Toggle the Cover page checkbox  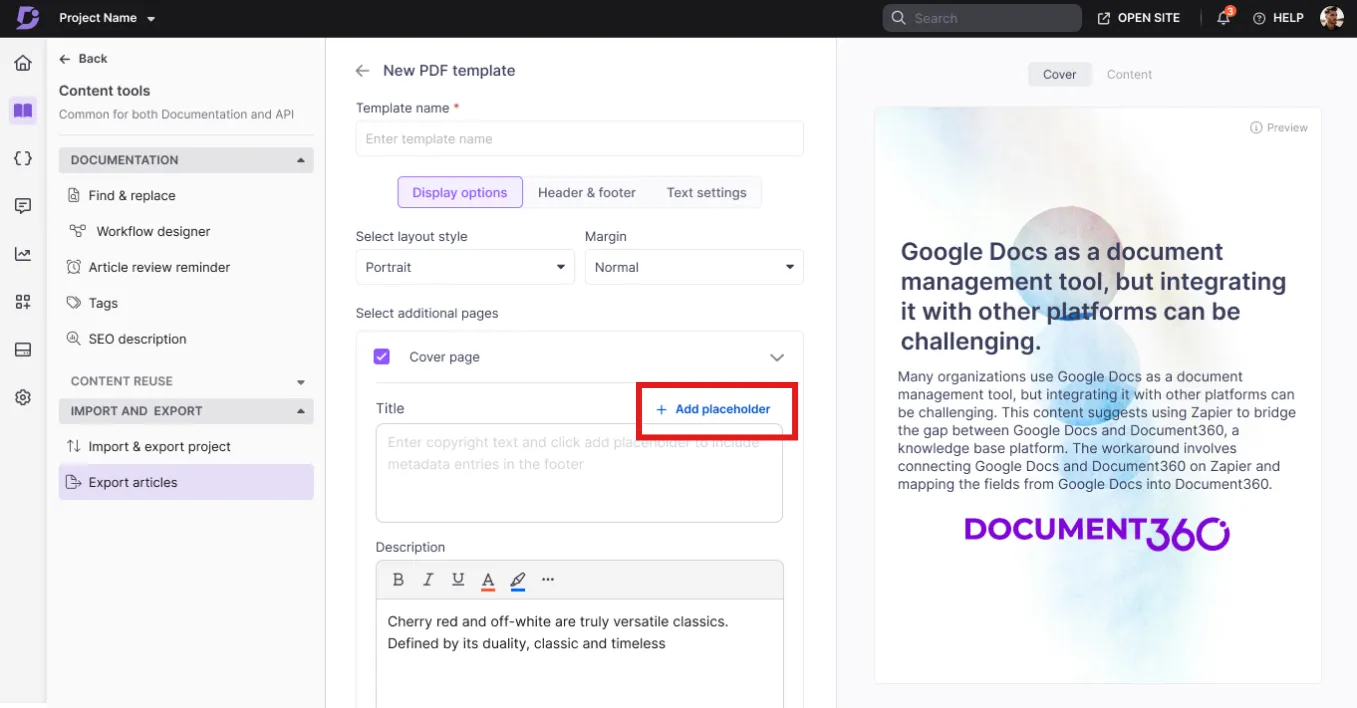381,357
